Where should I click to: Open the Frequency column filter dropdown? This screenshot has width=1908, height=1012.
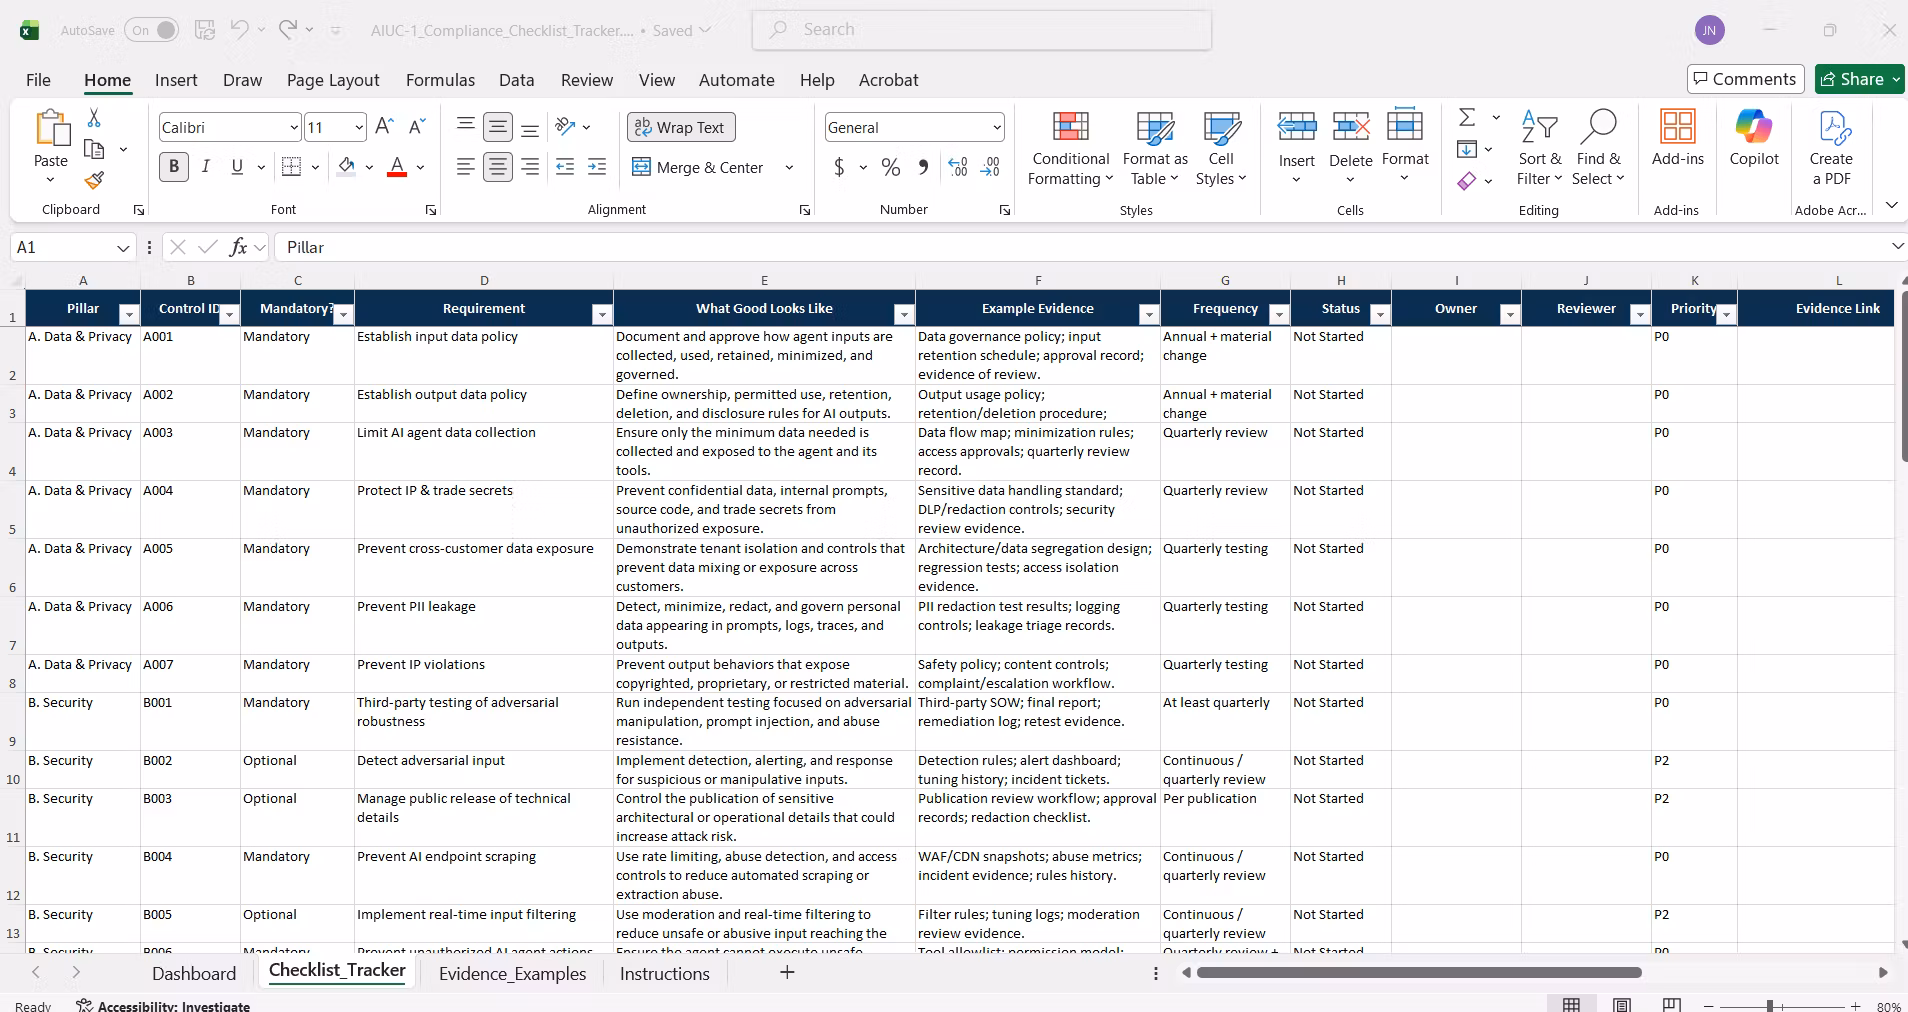coord(1278,315)
